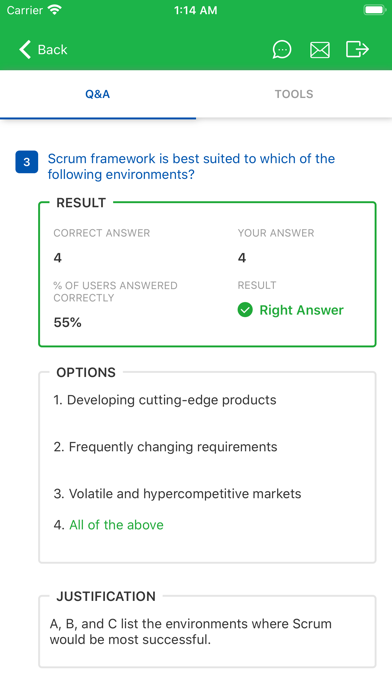The height and width of the screenshot is (696, 392).
Task: Choose option 2 Frequently changing requirements
Action: click(x=165, y=447)
